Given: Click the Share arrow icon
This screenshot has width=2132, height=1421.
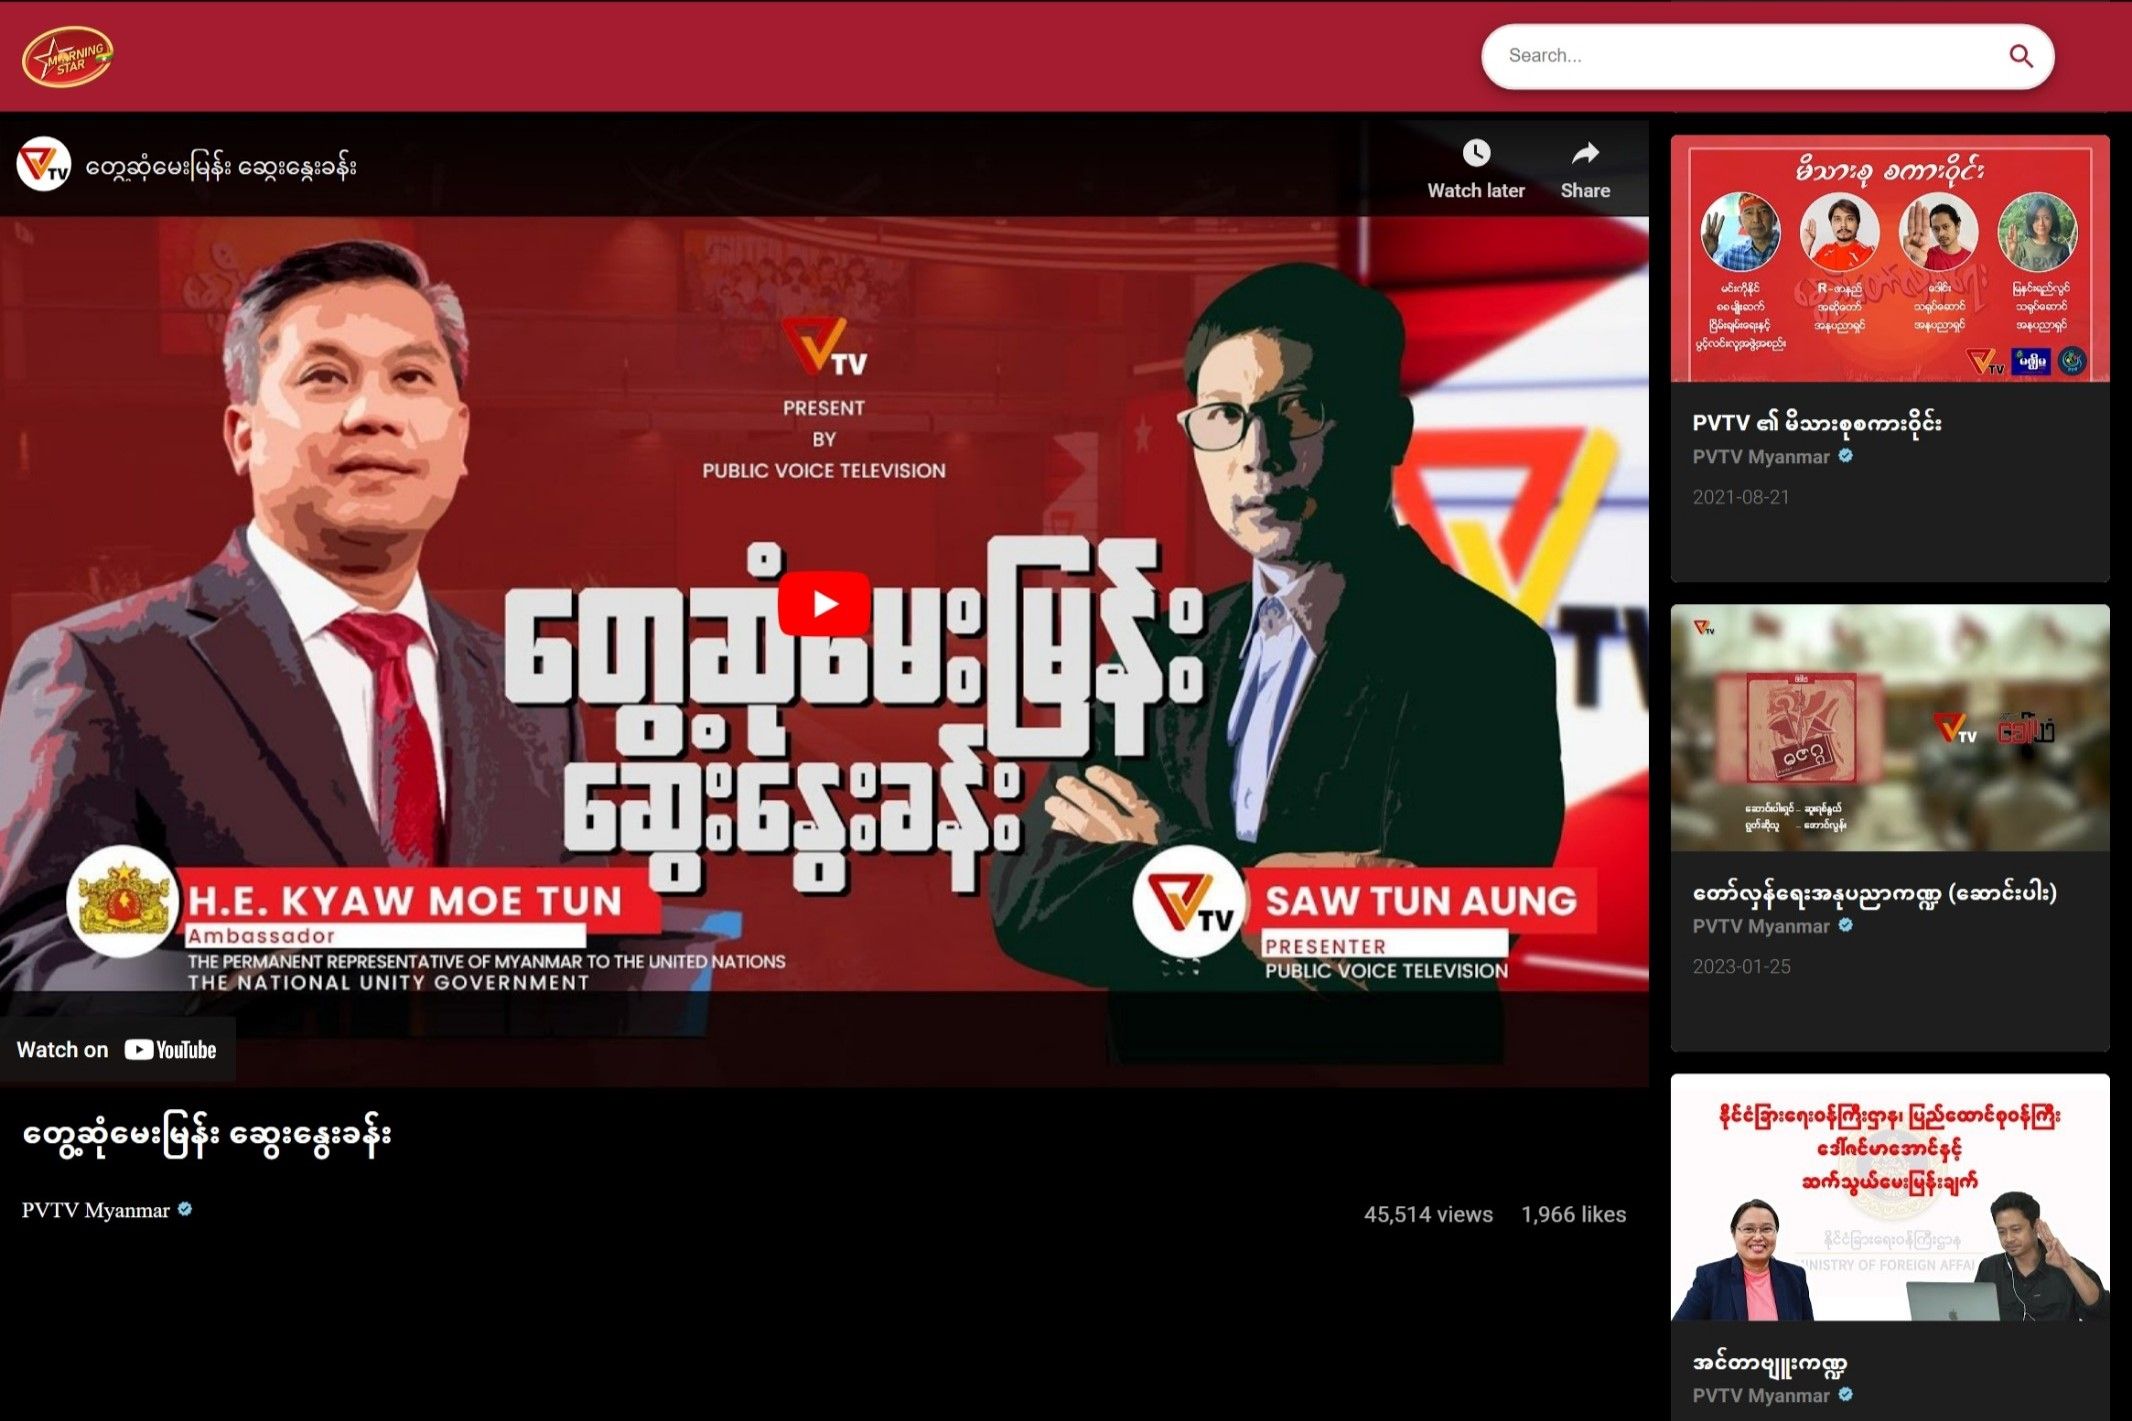Looking at the screenshot, I should click(1585, 153).
